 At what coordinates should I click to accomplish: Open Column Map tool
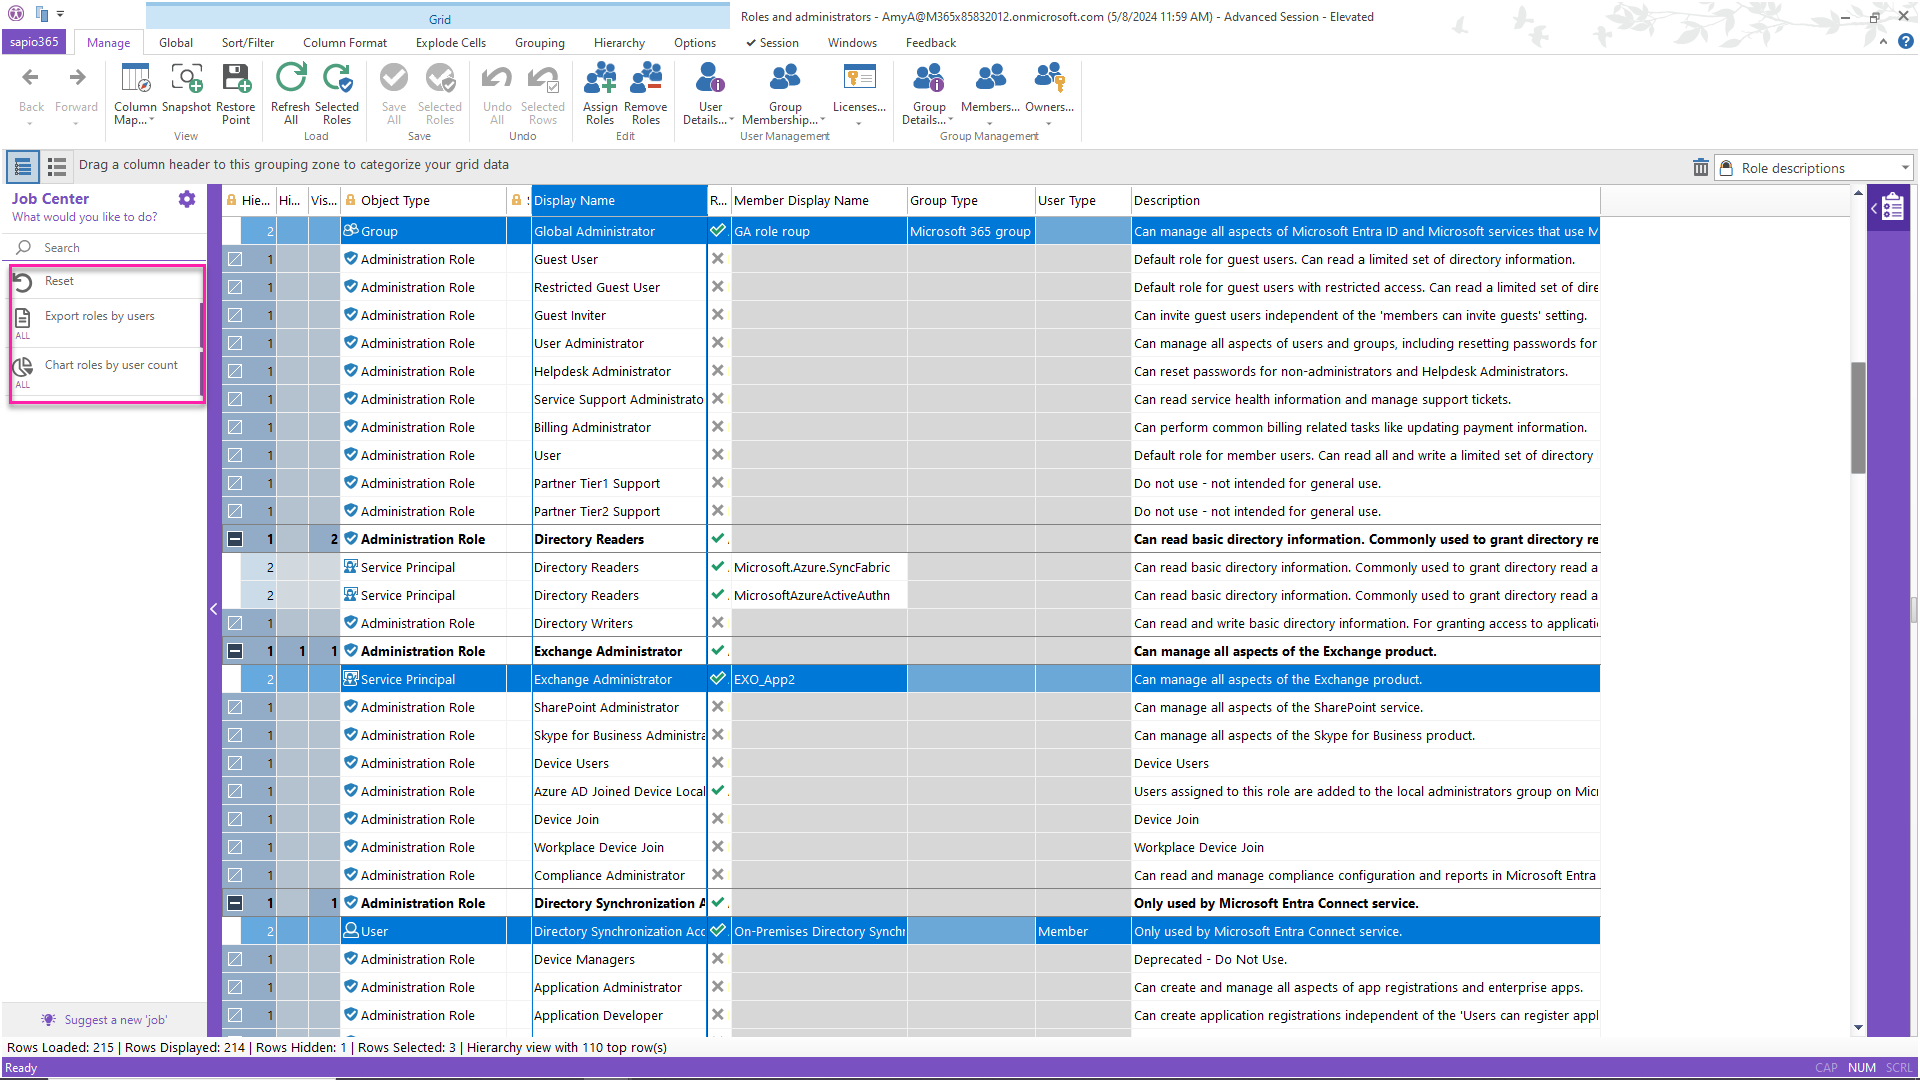tap(135, 94)
